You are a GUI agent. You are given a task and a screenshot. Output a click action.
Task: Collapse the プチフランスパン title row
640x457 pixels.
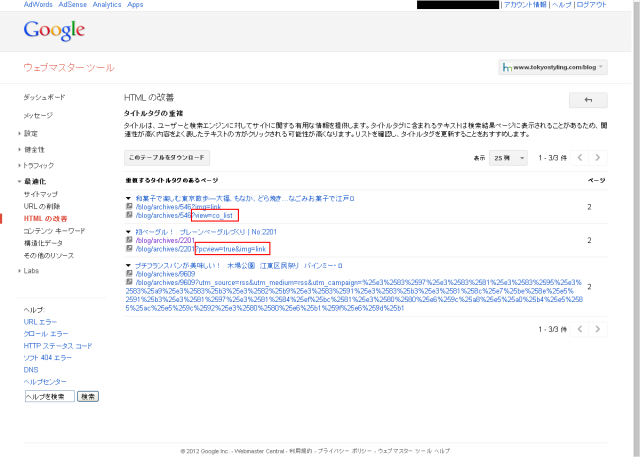click(x=128, y=266)
